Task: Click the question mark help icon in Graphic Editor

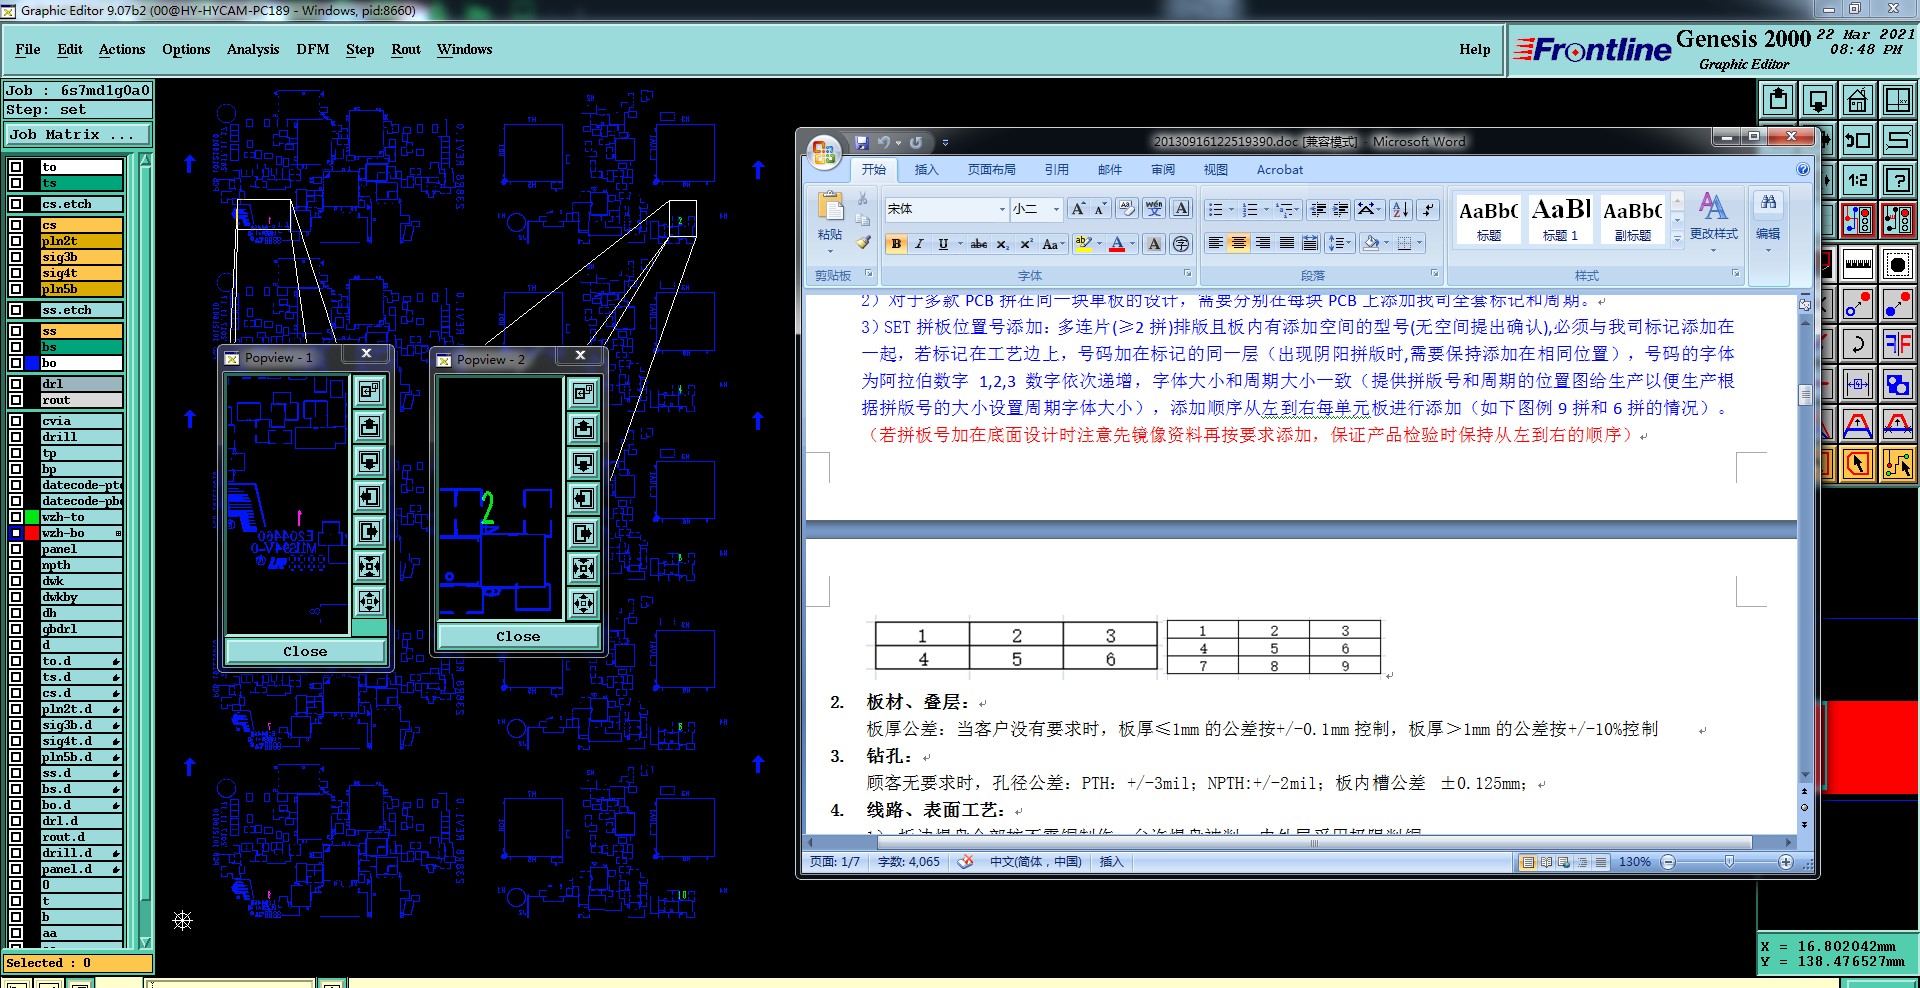Action: coord(1897,180)
